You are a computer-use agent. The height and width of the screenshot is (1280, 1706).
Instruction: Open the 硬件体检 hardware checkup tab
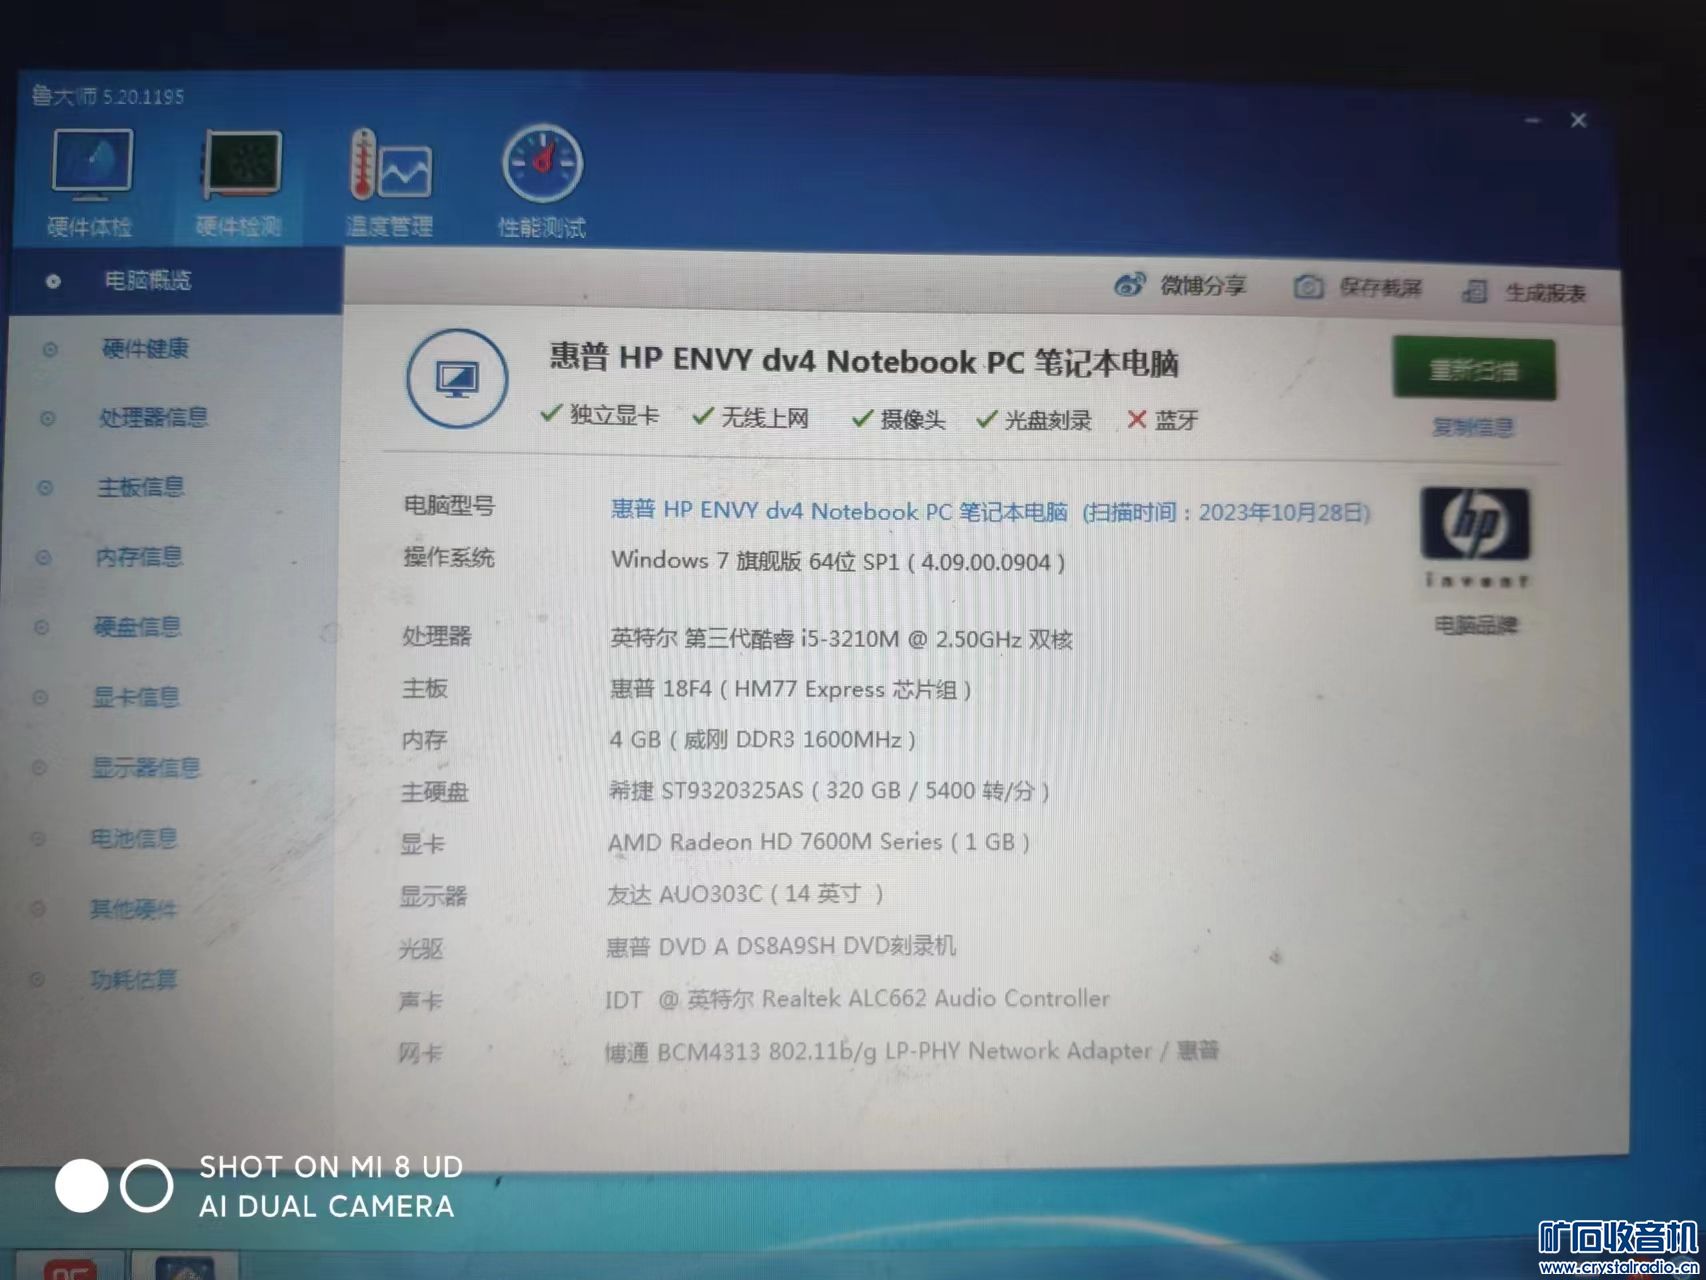coord(91,183)
